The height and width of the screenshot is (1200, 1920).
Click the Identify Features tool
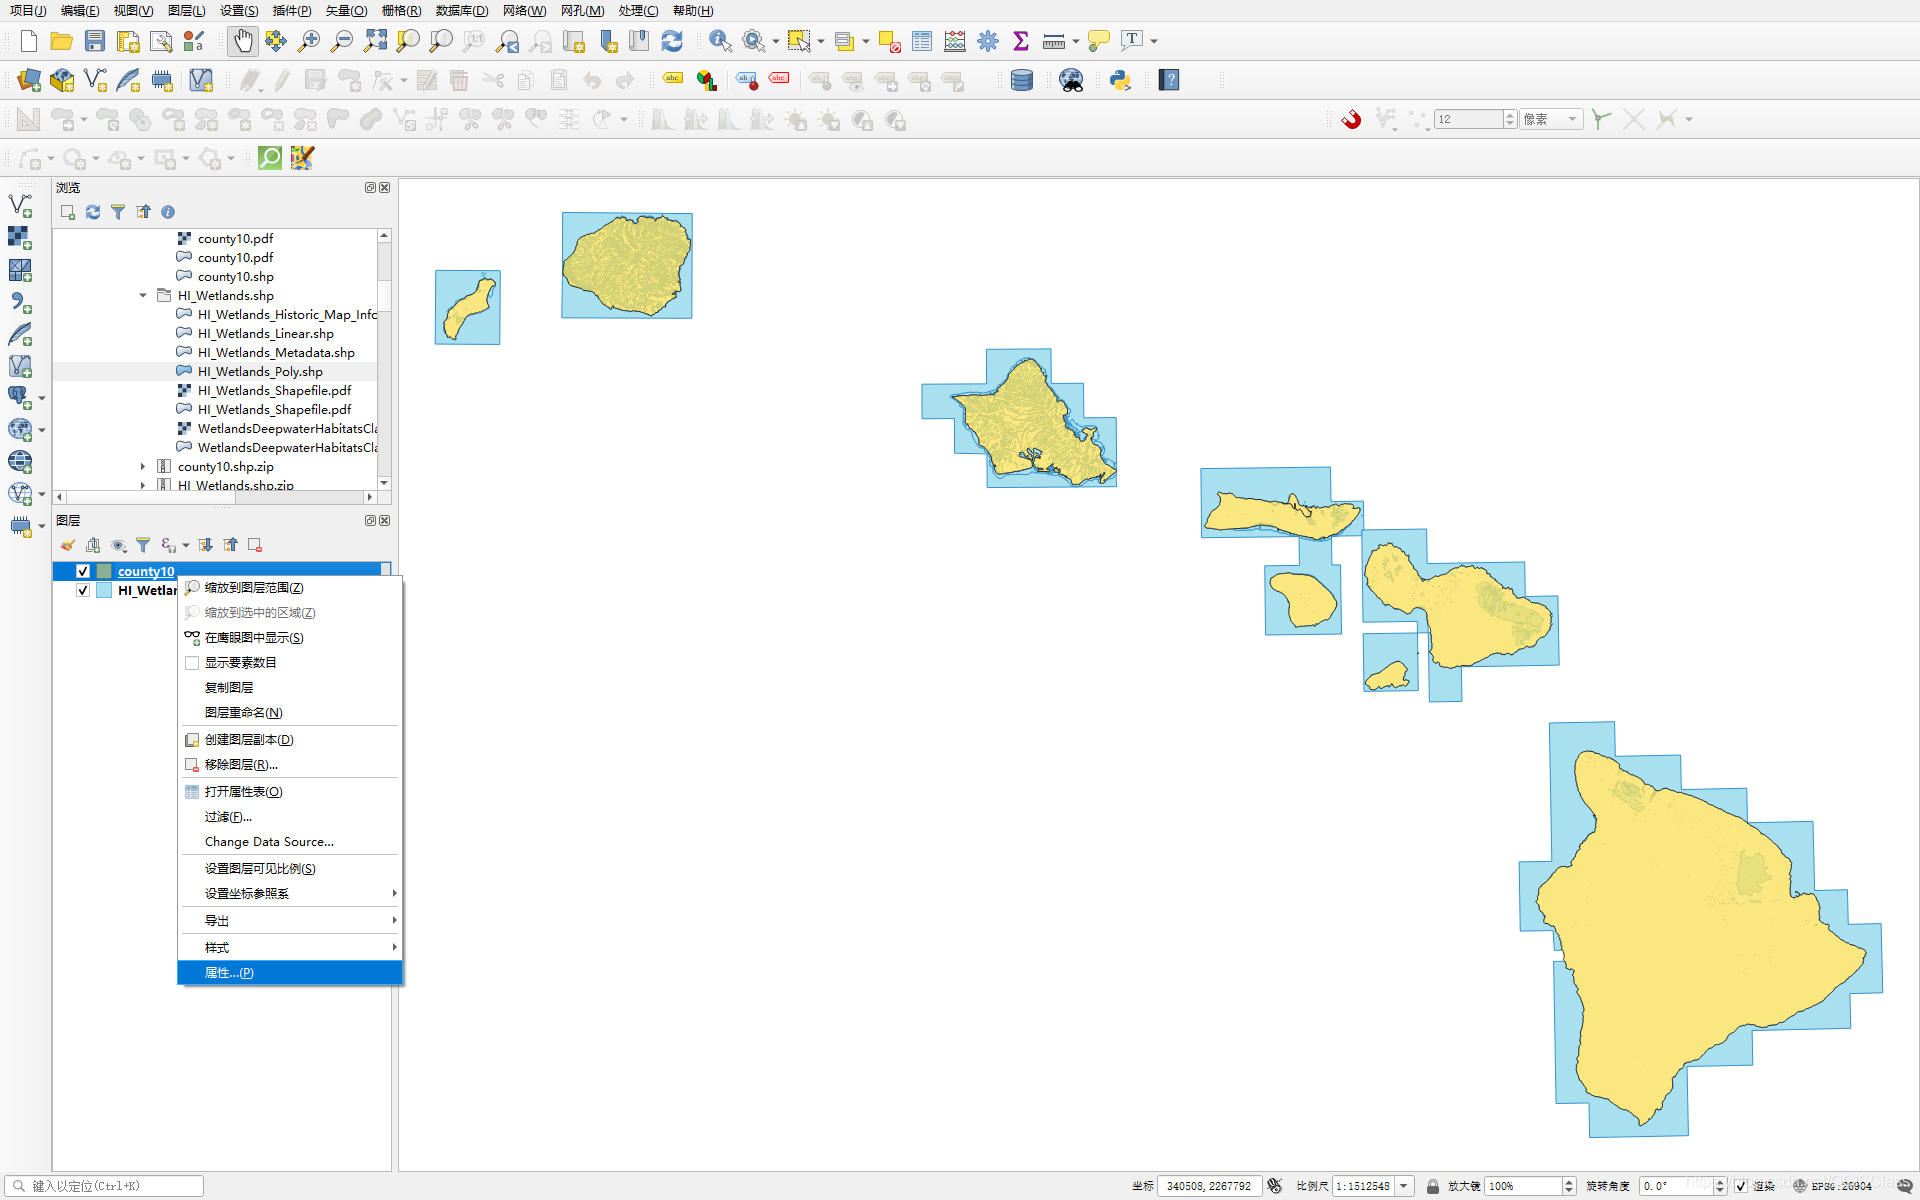pyautogui.click(x=720, y=41)
